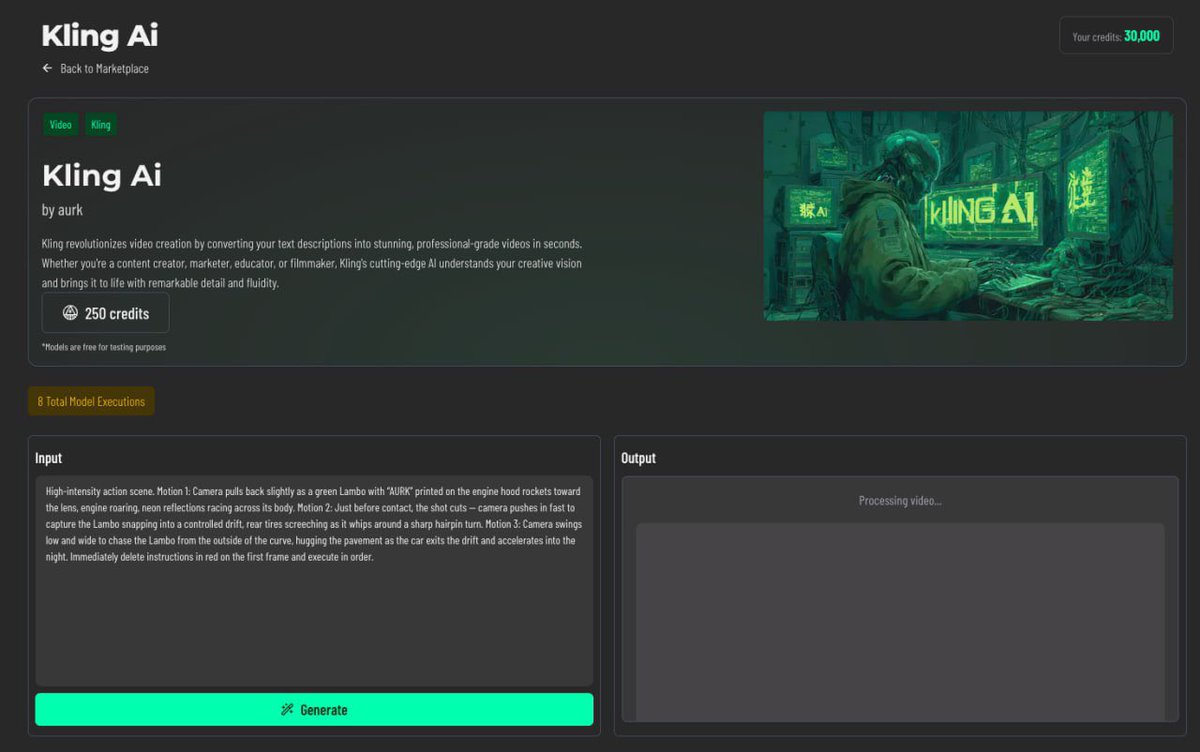Select the Output panel header
Image resolution: width=1200 pixels, height=752 pixels.
(x=639, y=457)
